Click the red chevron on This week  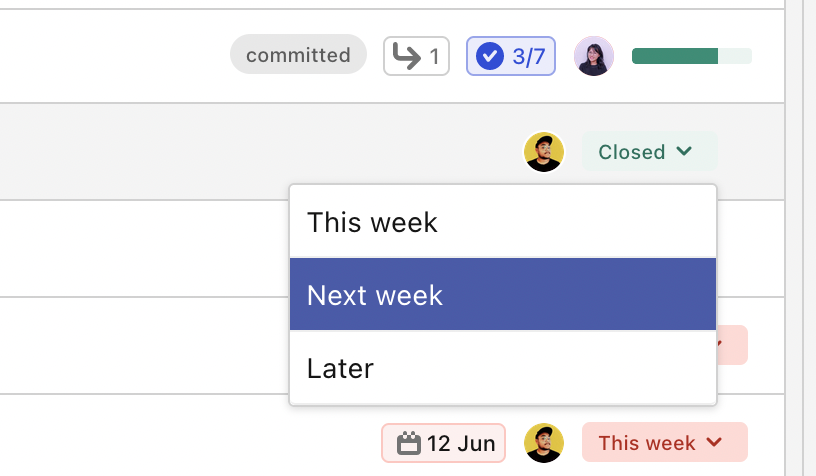[x=715, y=442]
